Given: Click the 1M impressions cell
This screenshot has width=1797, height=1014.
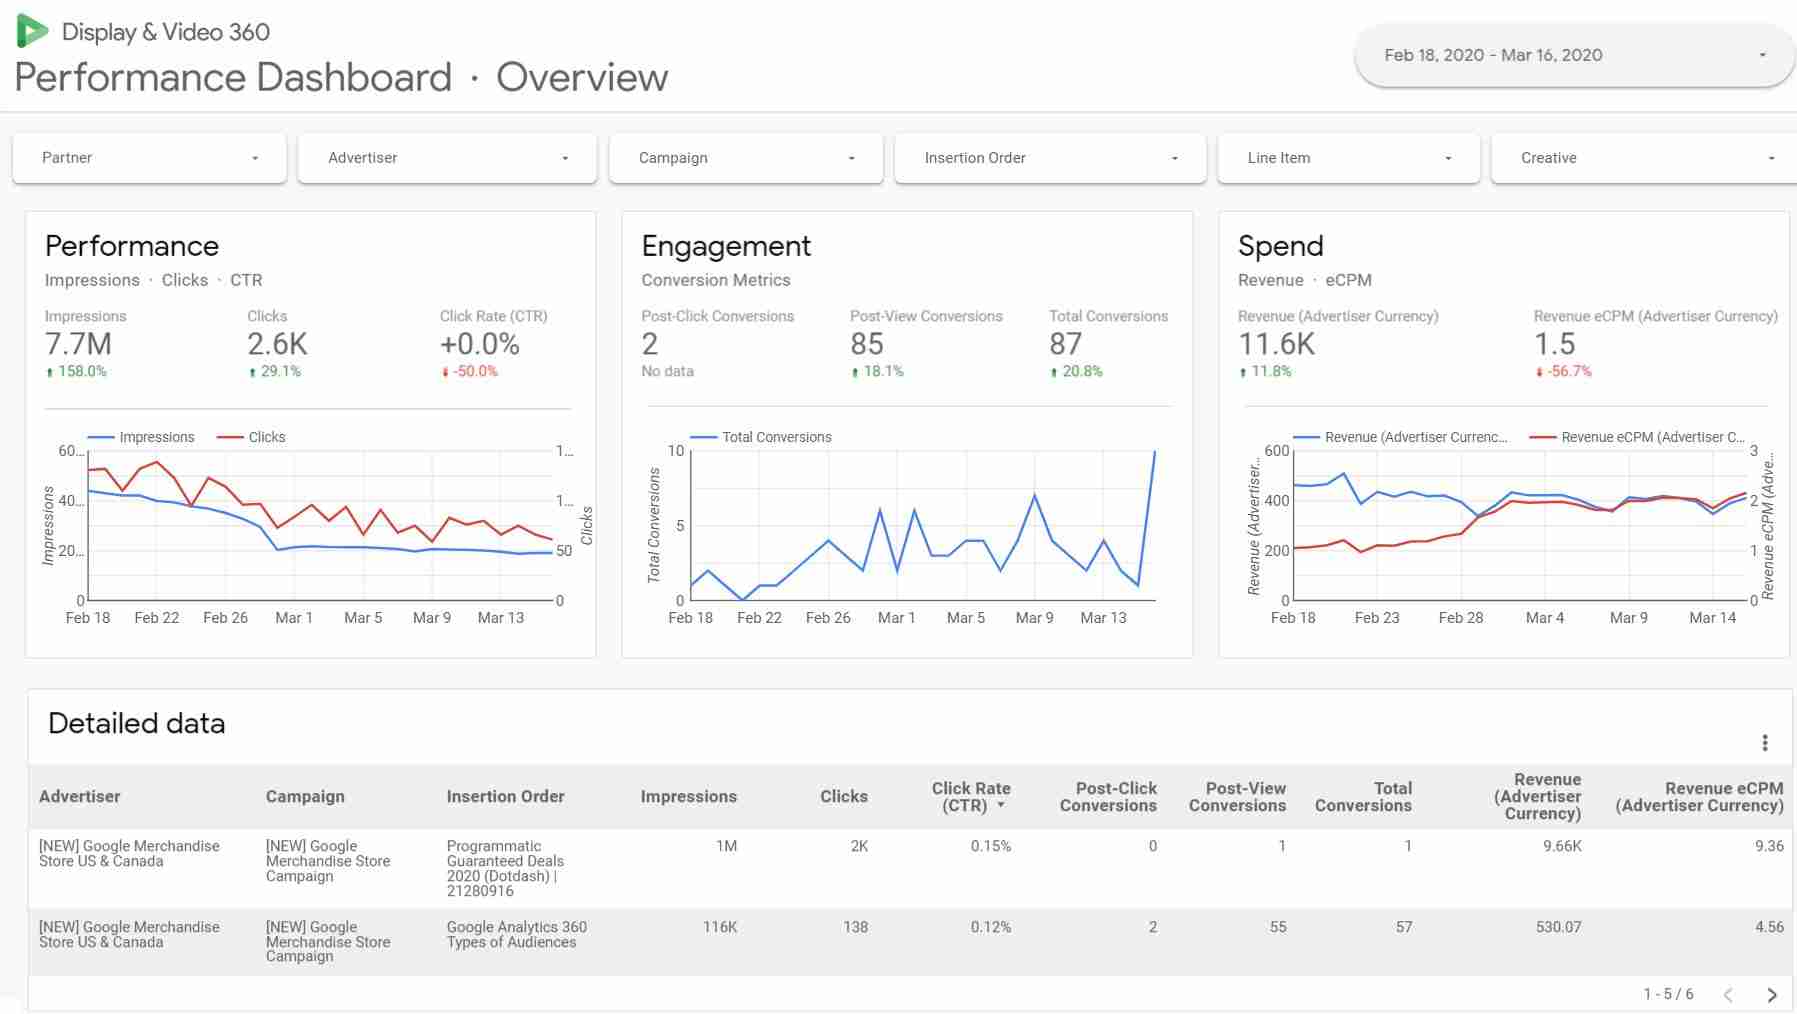Looking at the screenshot, I should coord(727,846).
